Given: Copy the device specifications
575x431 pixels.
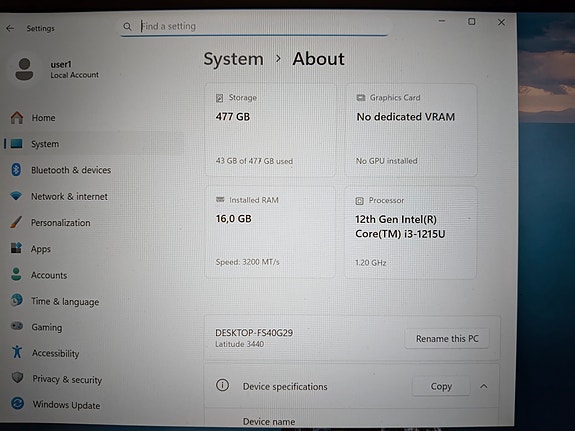Looking at the screenshot, I should [x=441, y=386].
